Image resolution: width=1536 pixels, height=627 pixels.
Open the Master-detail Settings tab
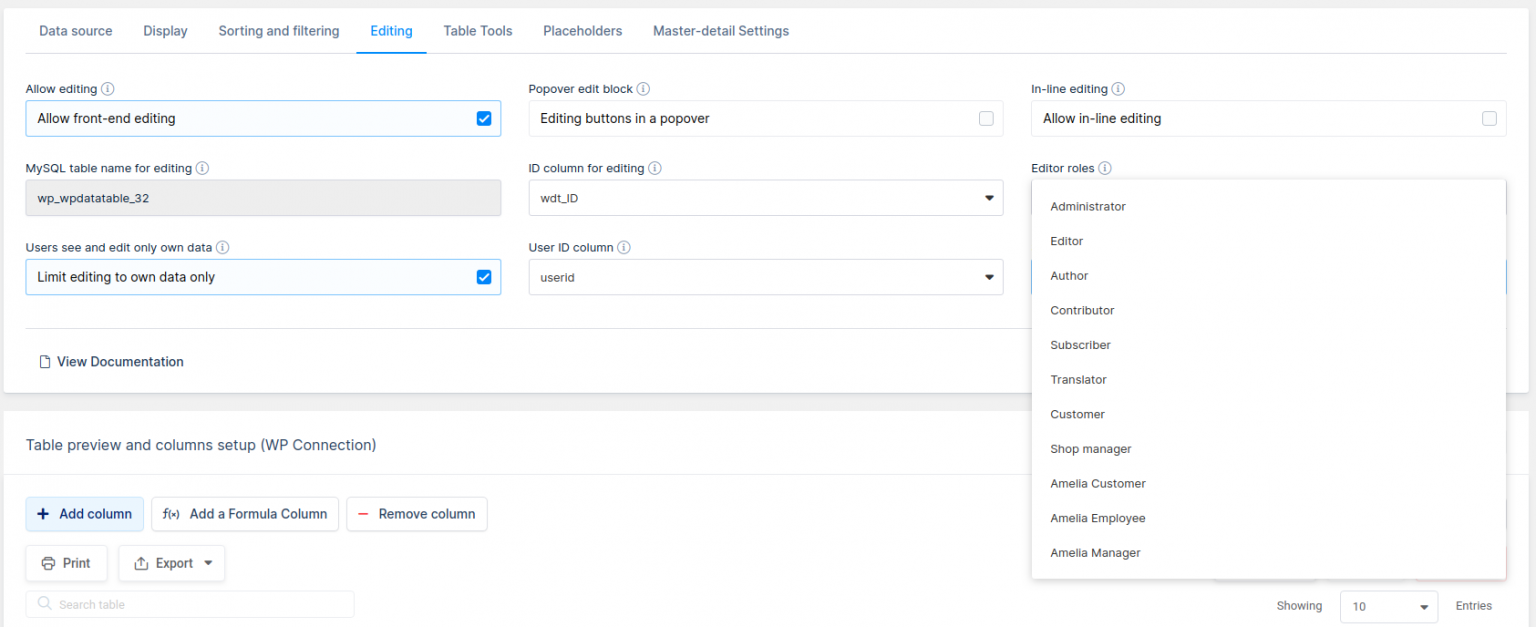pyautogui.click(x=720, y=31)
